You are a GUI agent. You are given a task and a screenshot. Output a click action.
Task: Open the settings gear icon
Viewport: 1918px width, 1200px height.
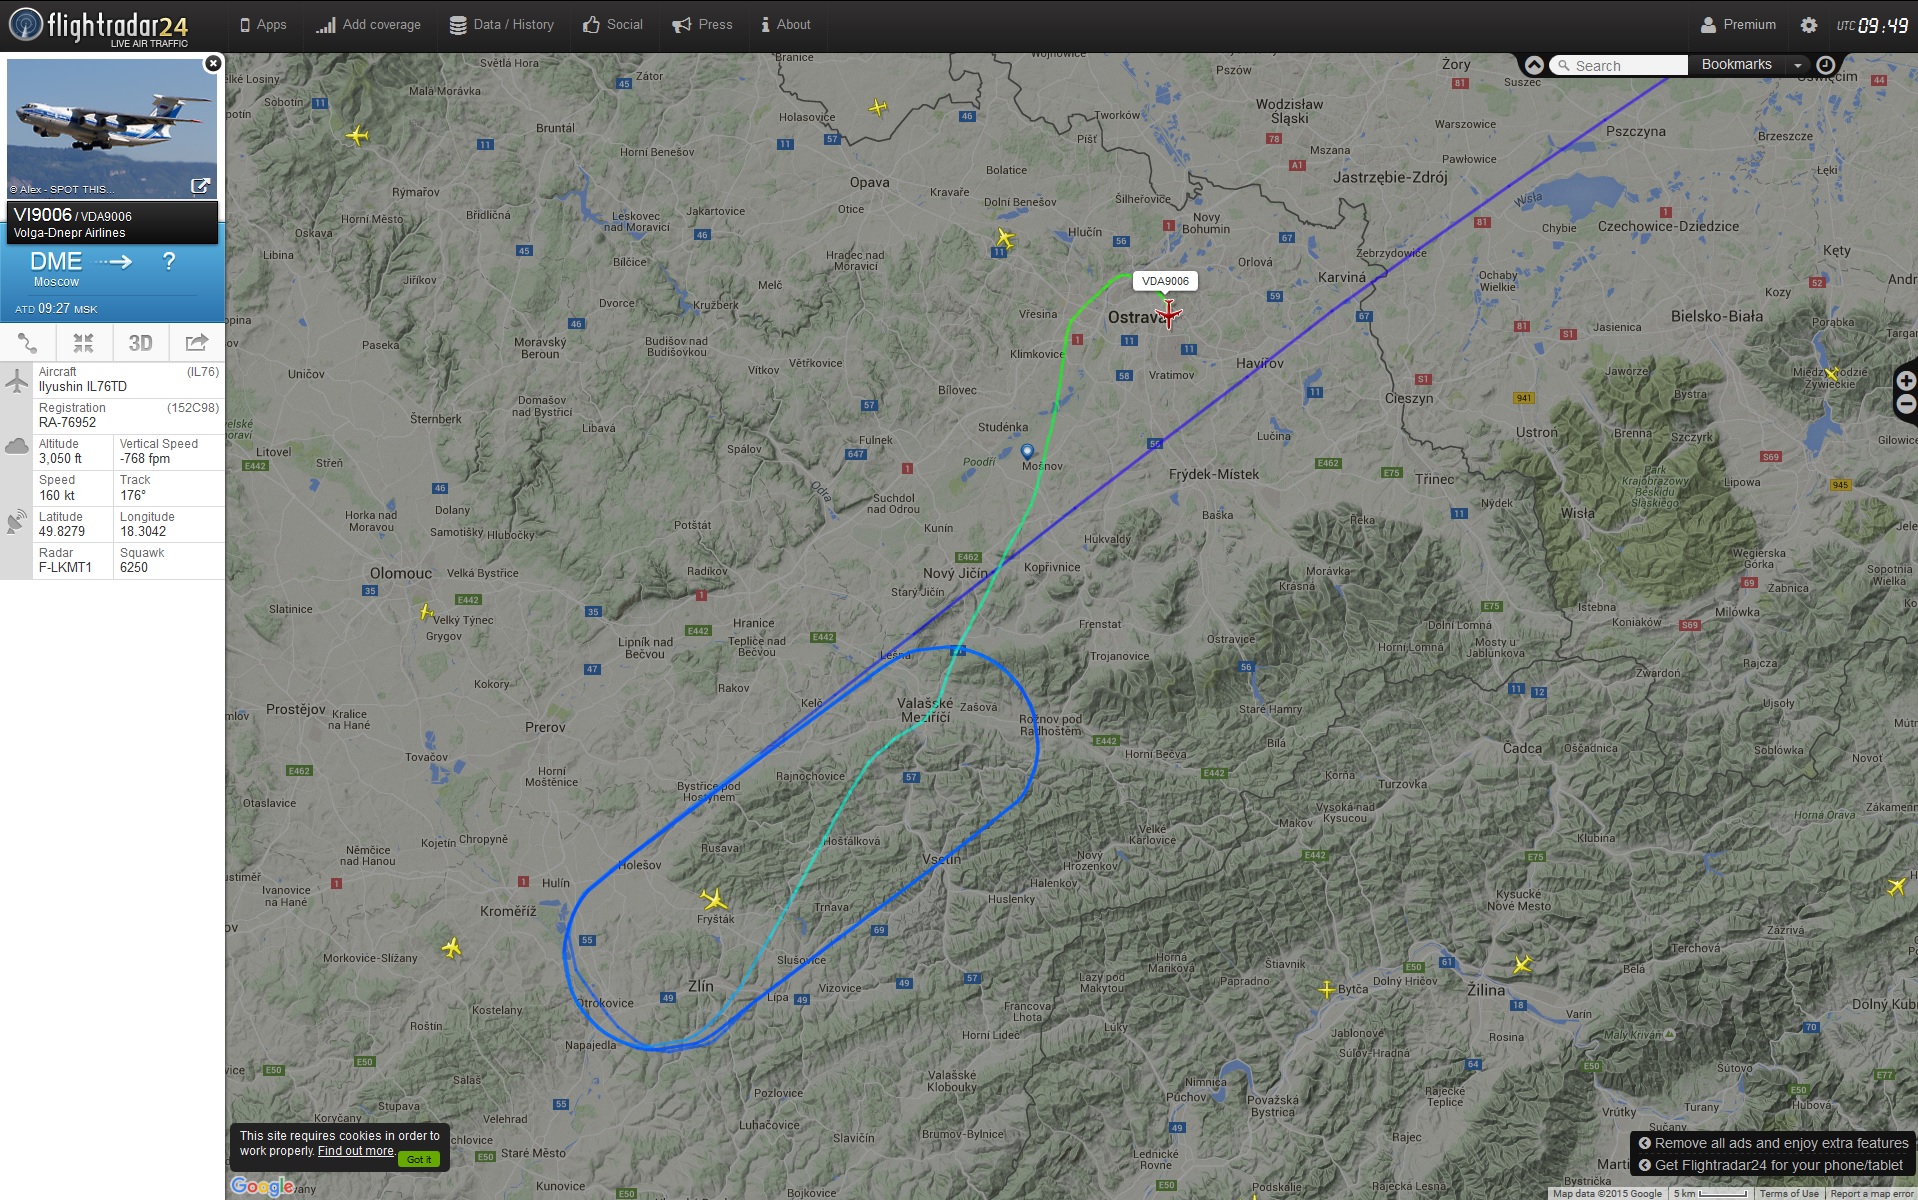click(x=1808, y=25)
